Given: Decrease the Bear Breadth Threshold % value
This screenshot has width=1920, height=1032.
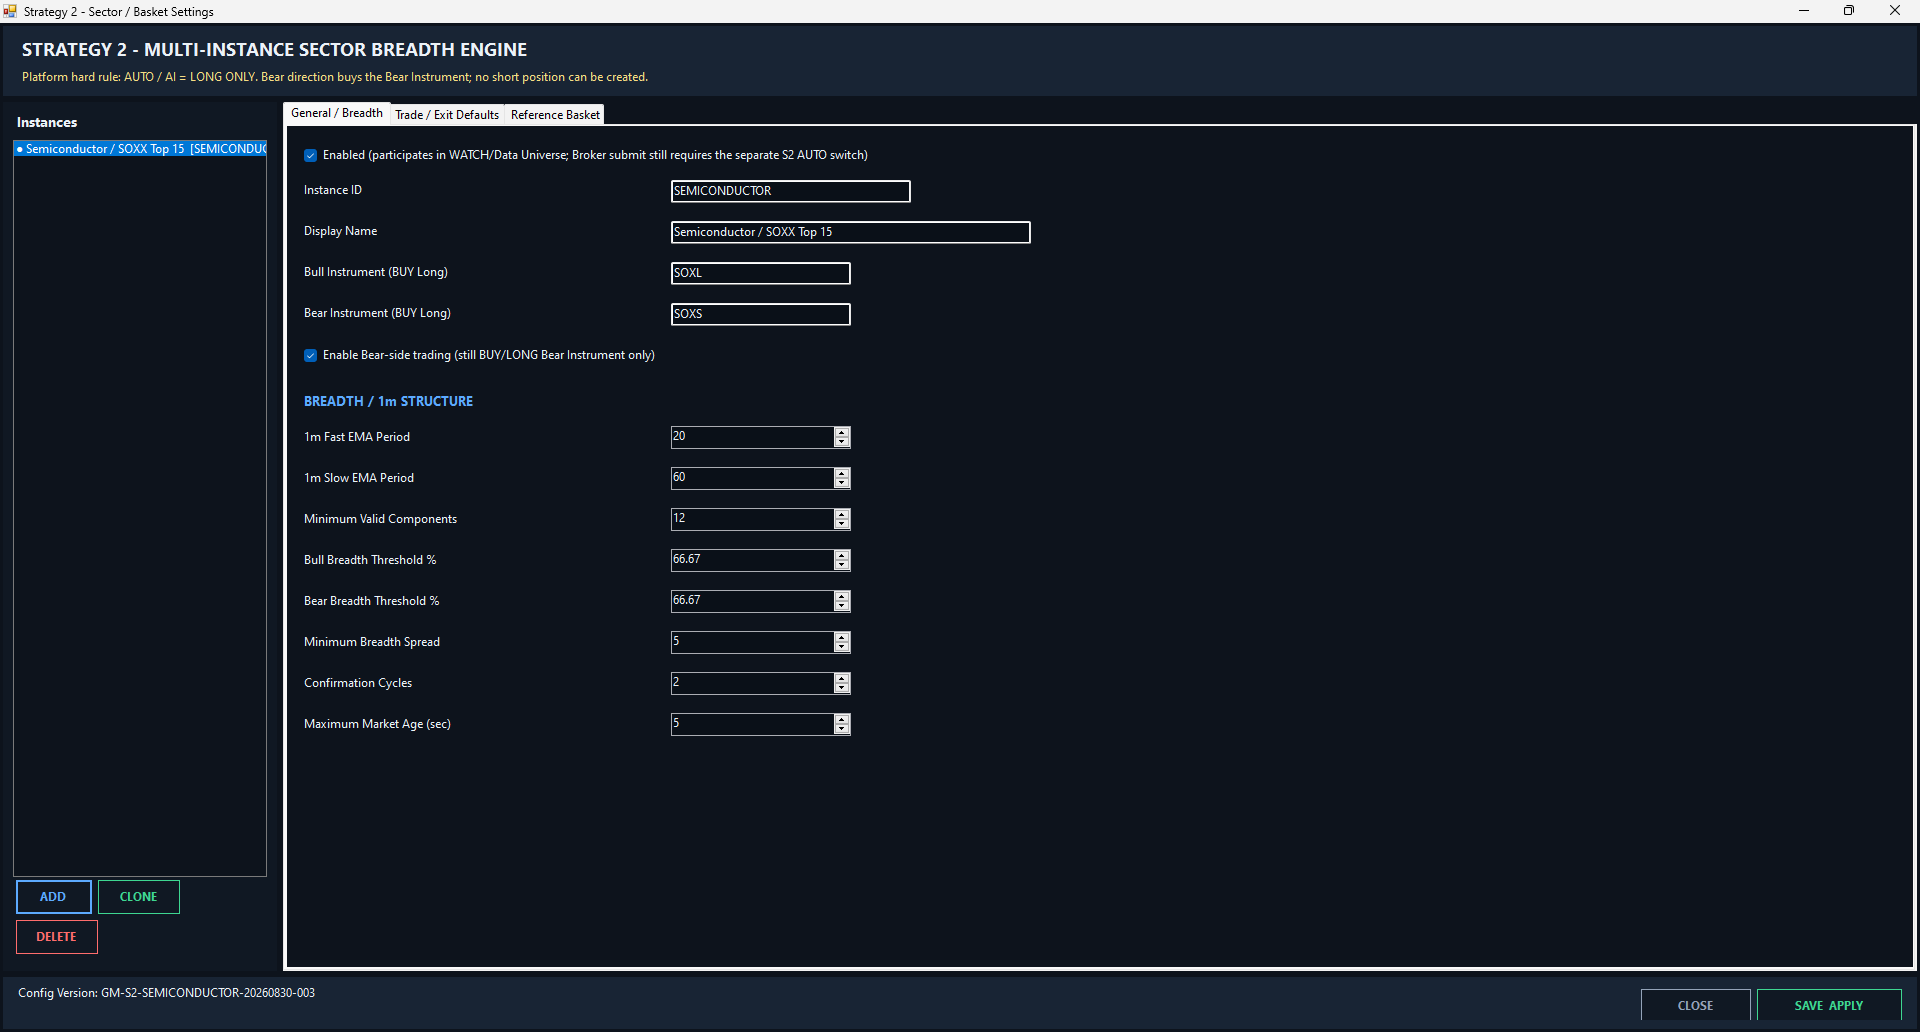Looking at the screenshot, I should 842,606.
